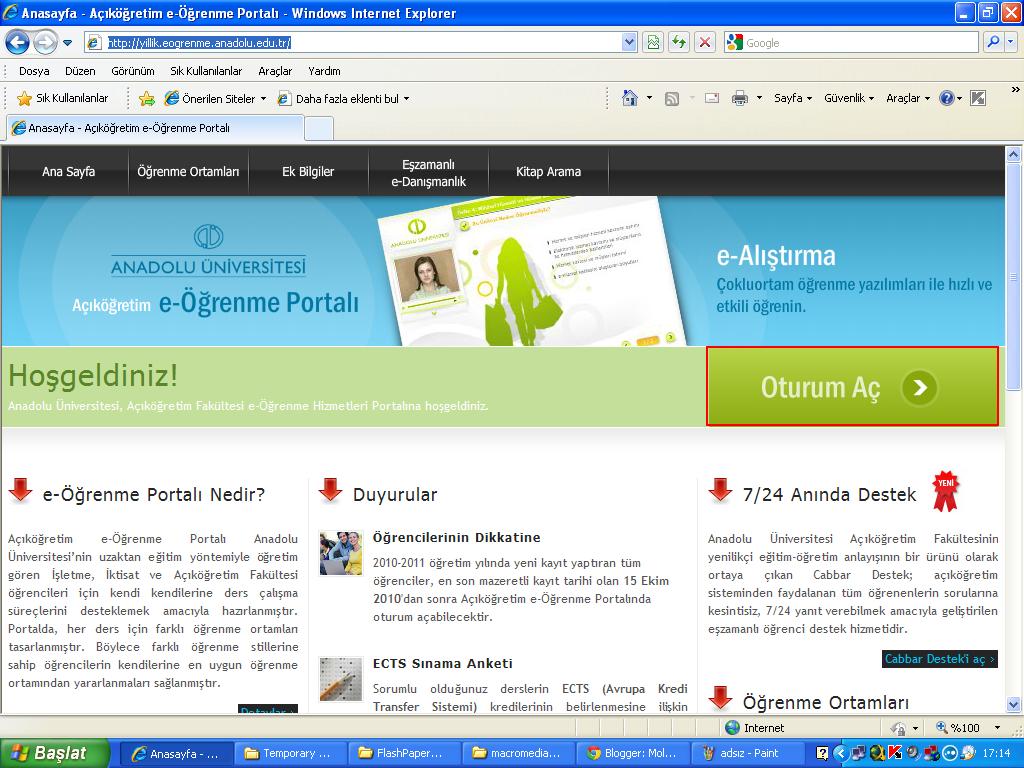Open Kitap Arama navigation item
Screen dimensions: 1024x768
[549, 172]
